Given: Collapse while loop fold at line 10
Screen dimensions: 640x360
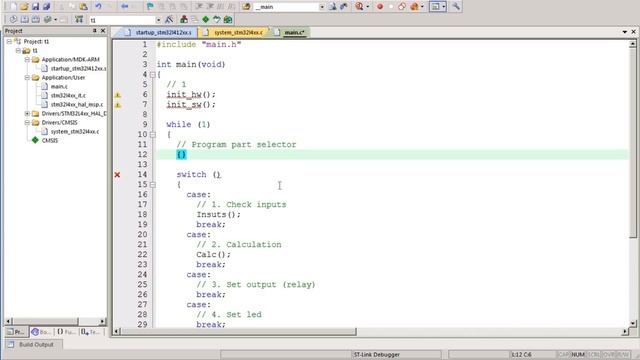Looking at the screenshot, I should click(x=152, y=135).
